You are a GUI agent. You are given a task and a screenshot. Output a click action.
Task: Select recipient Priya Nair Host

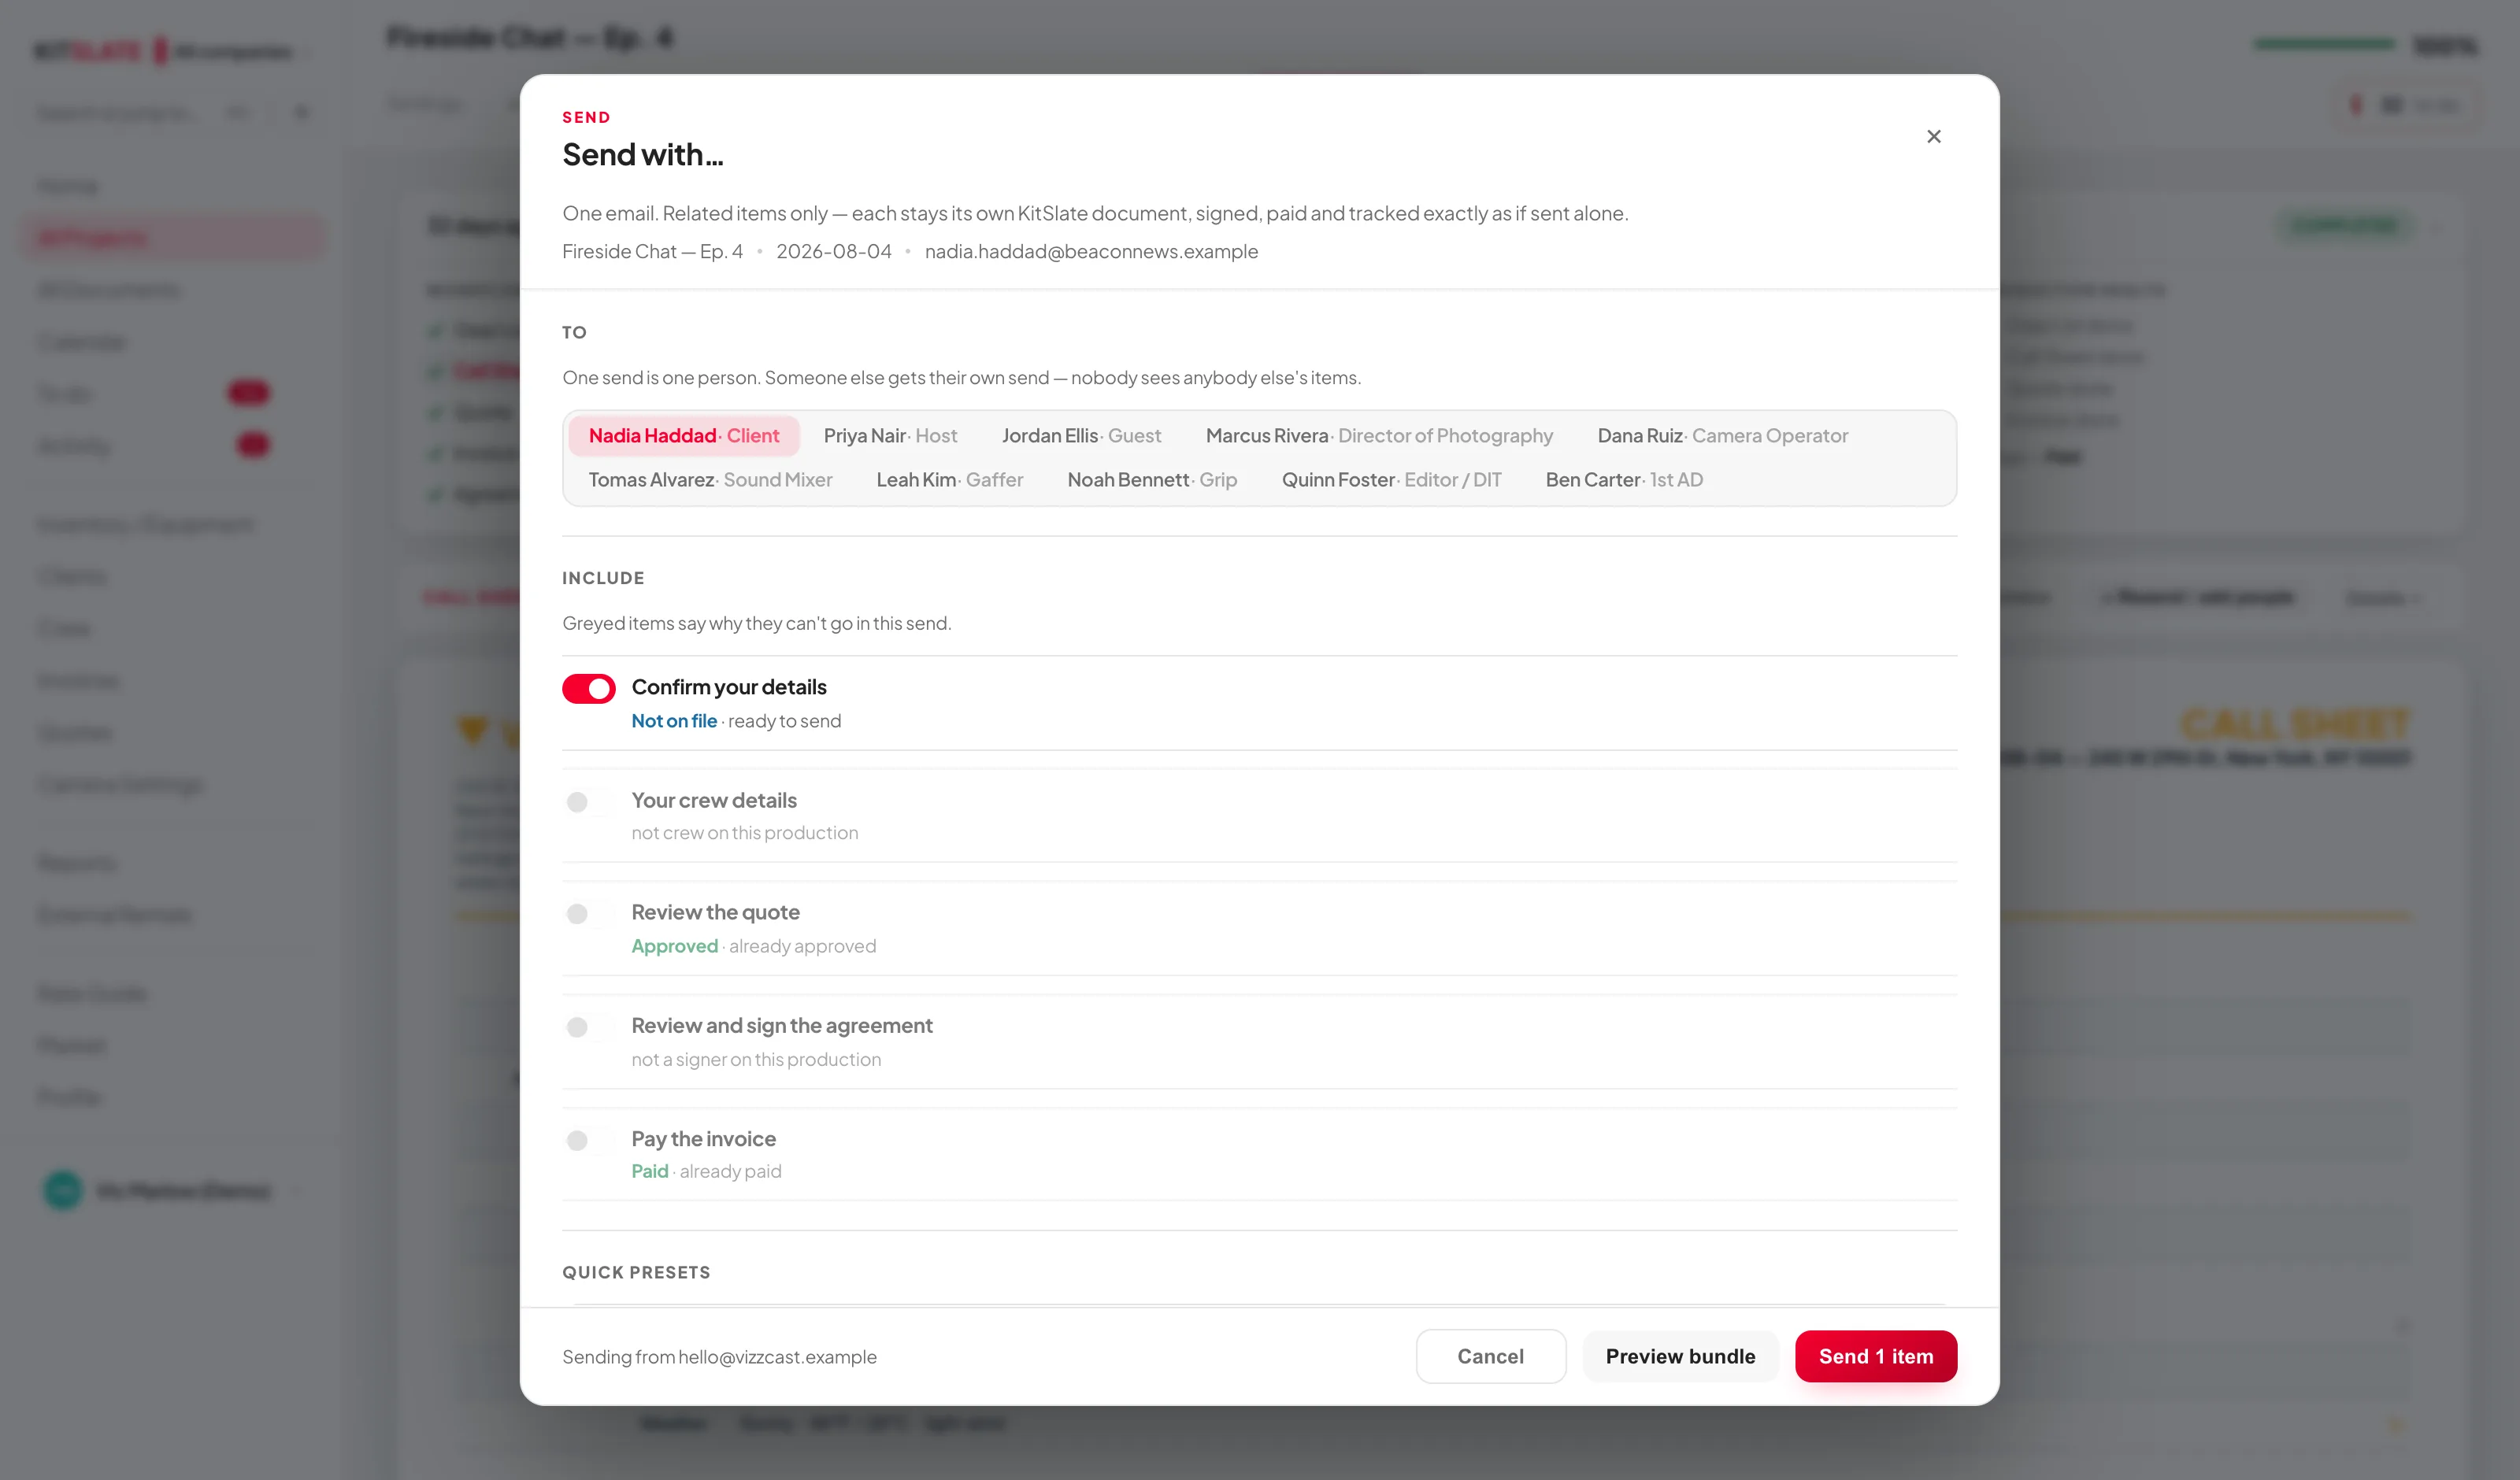click(890, 436)
